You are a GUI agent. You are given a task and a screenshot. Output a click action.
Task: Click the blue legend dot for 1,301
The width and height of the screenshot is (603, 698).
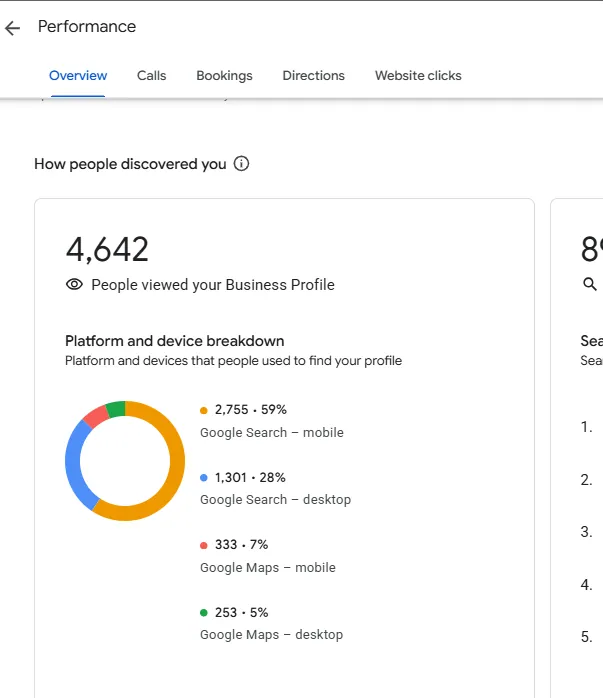(x=204, y=478)
